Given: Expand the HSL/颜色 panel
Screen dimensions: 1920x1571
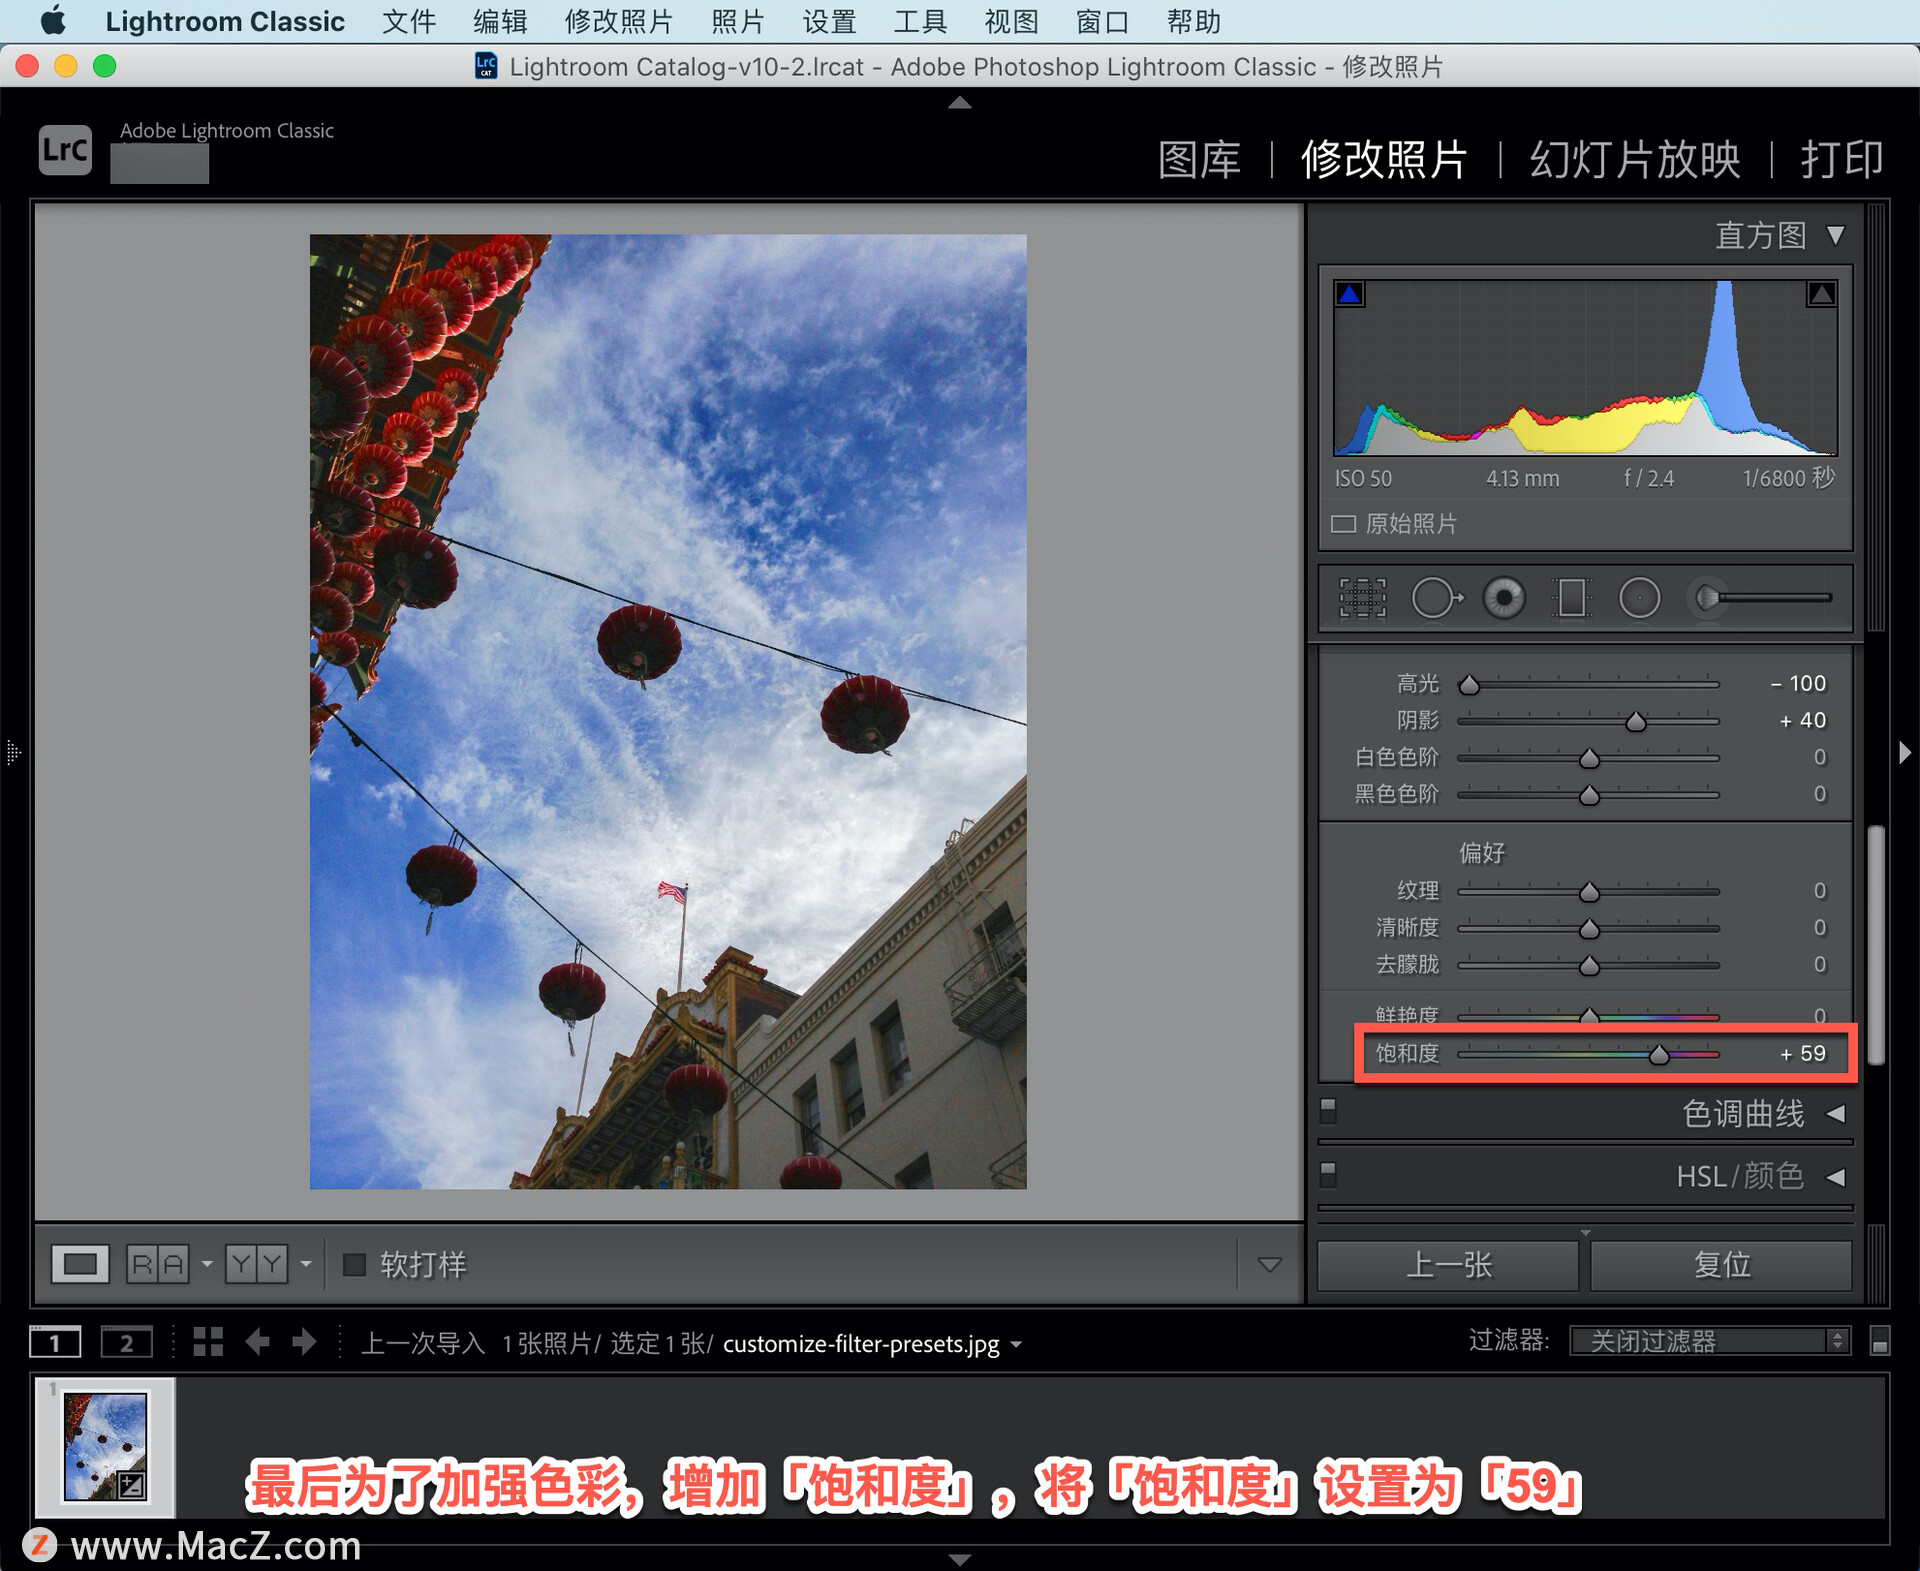Looking at the screenshot, I should click(x=1836, y=1177).
